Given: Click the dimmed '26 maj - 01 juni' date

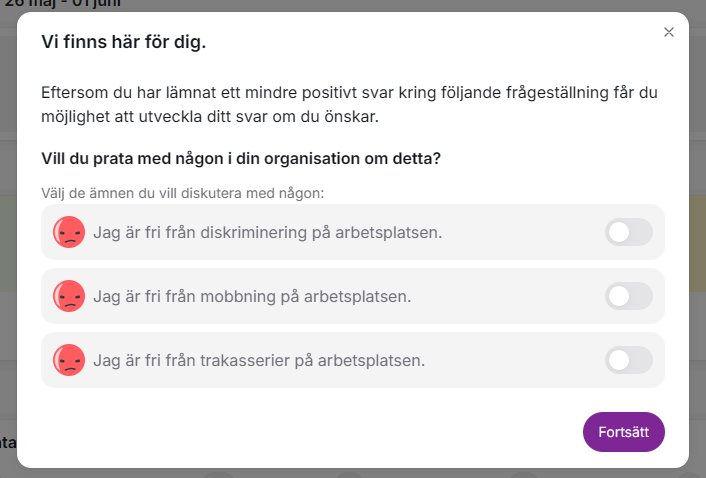Looking at the screenshot, I should tap(63, 4).
